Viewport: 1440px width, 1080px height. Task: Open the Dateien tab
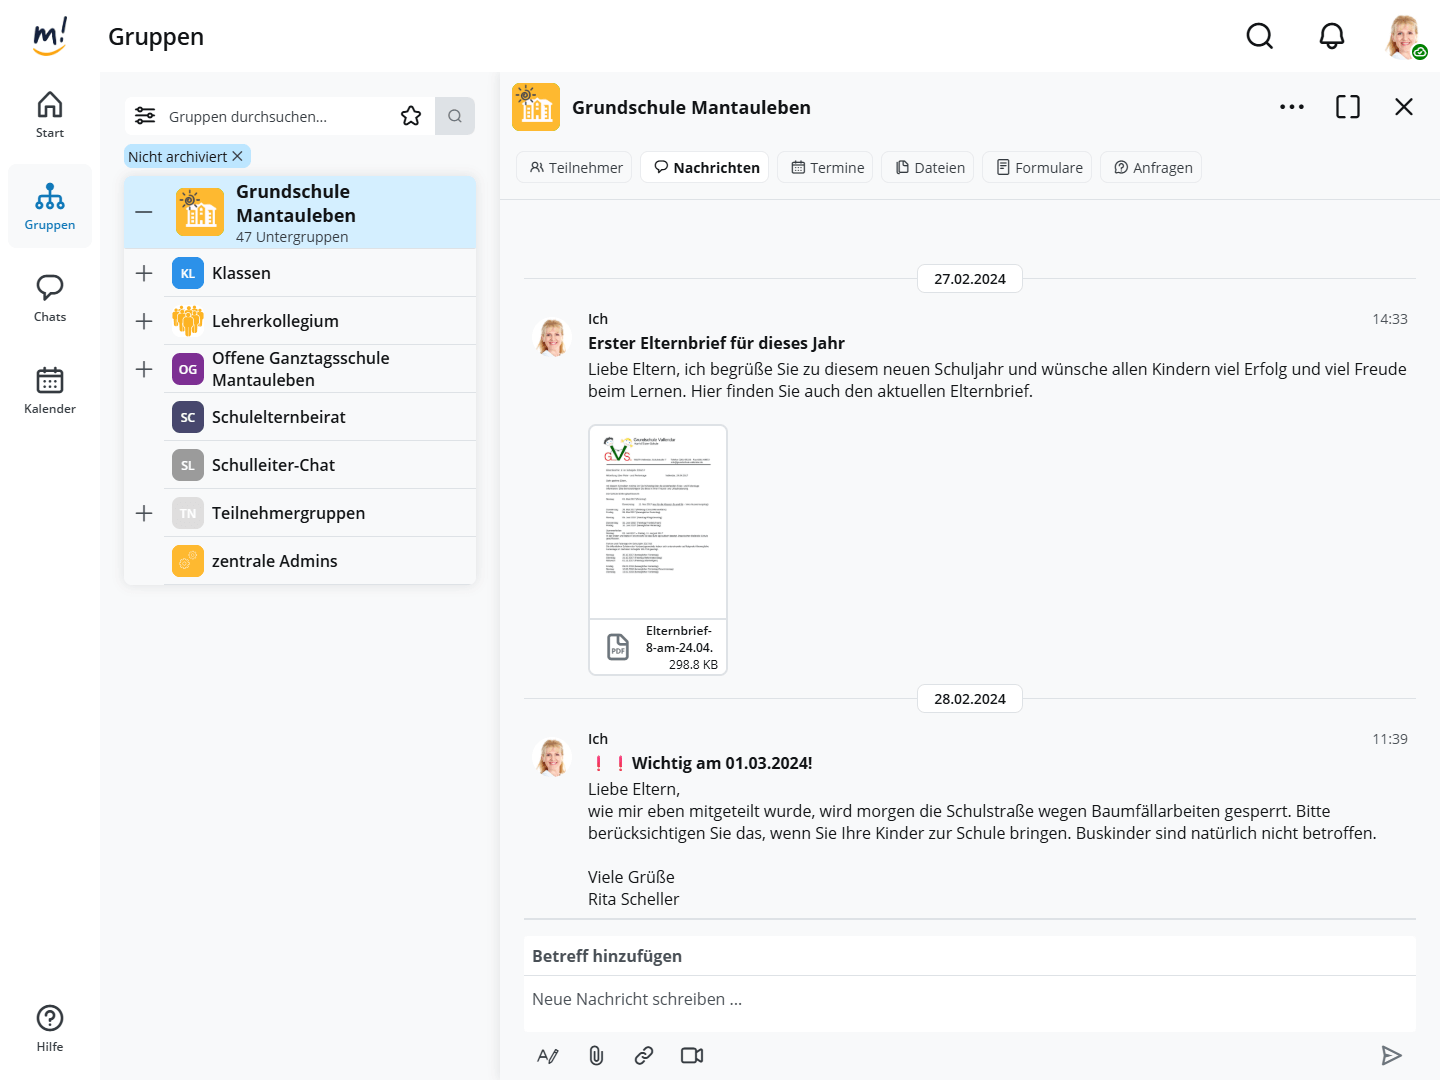(930, 167)
